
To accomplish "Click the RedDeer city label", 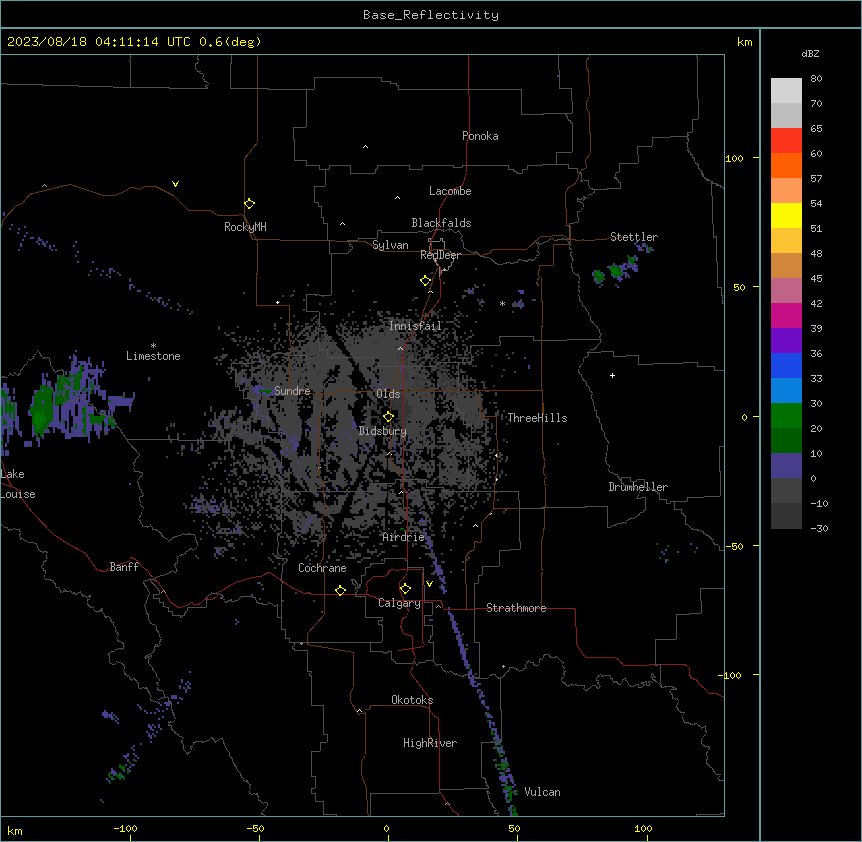I will pos(440,255).
